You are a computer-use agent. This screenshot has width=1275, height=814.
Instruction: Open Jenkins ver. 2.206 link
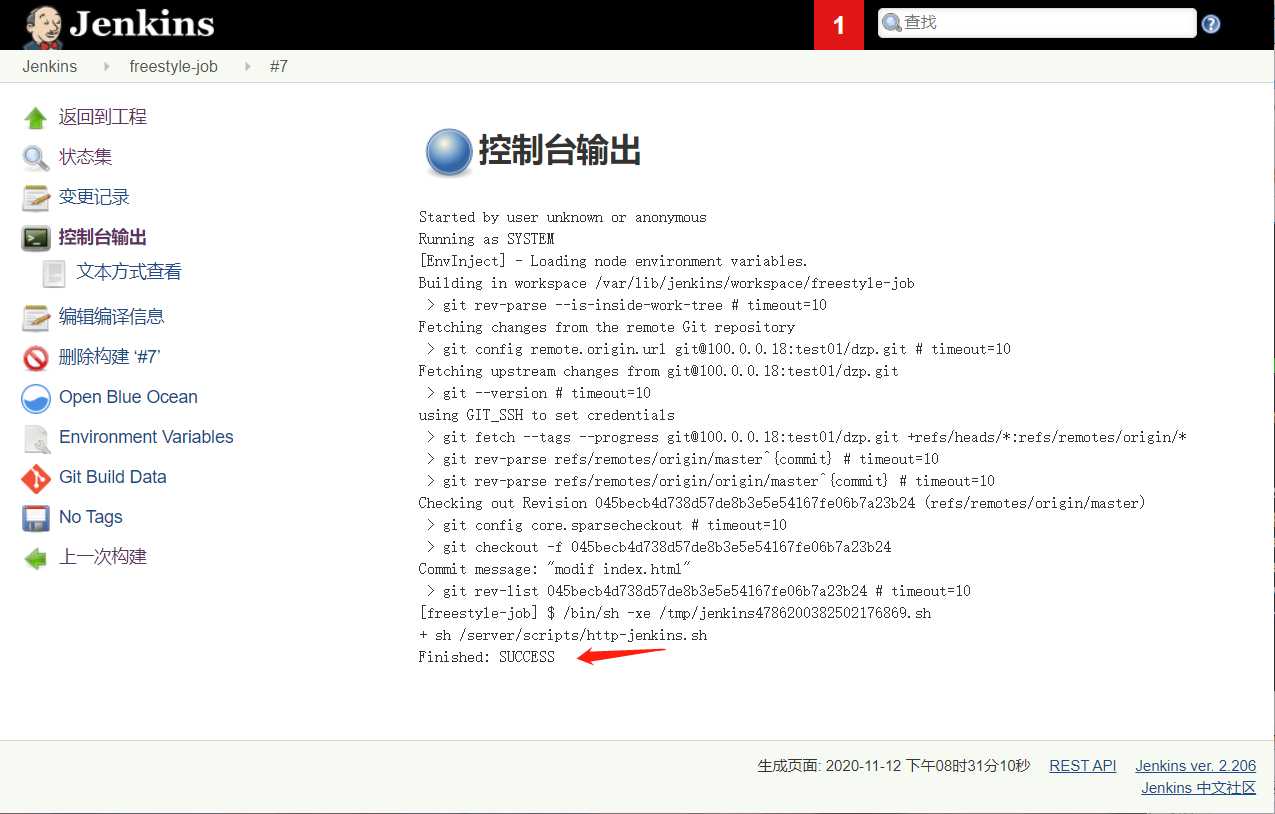coord(1195,766)
